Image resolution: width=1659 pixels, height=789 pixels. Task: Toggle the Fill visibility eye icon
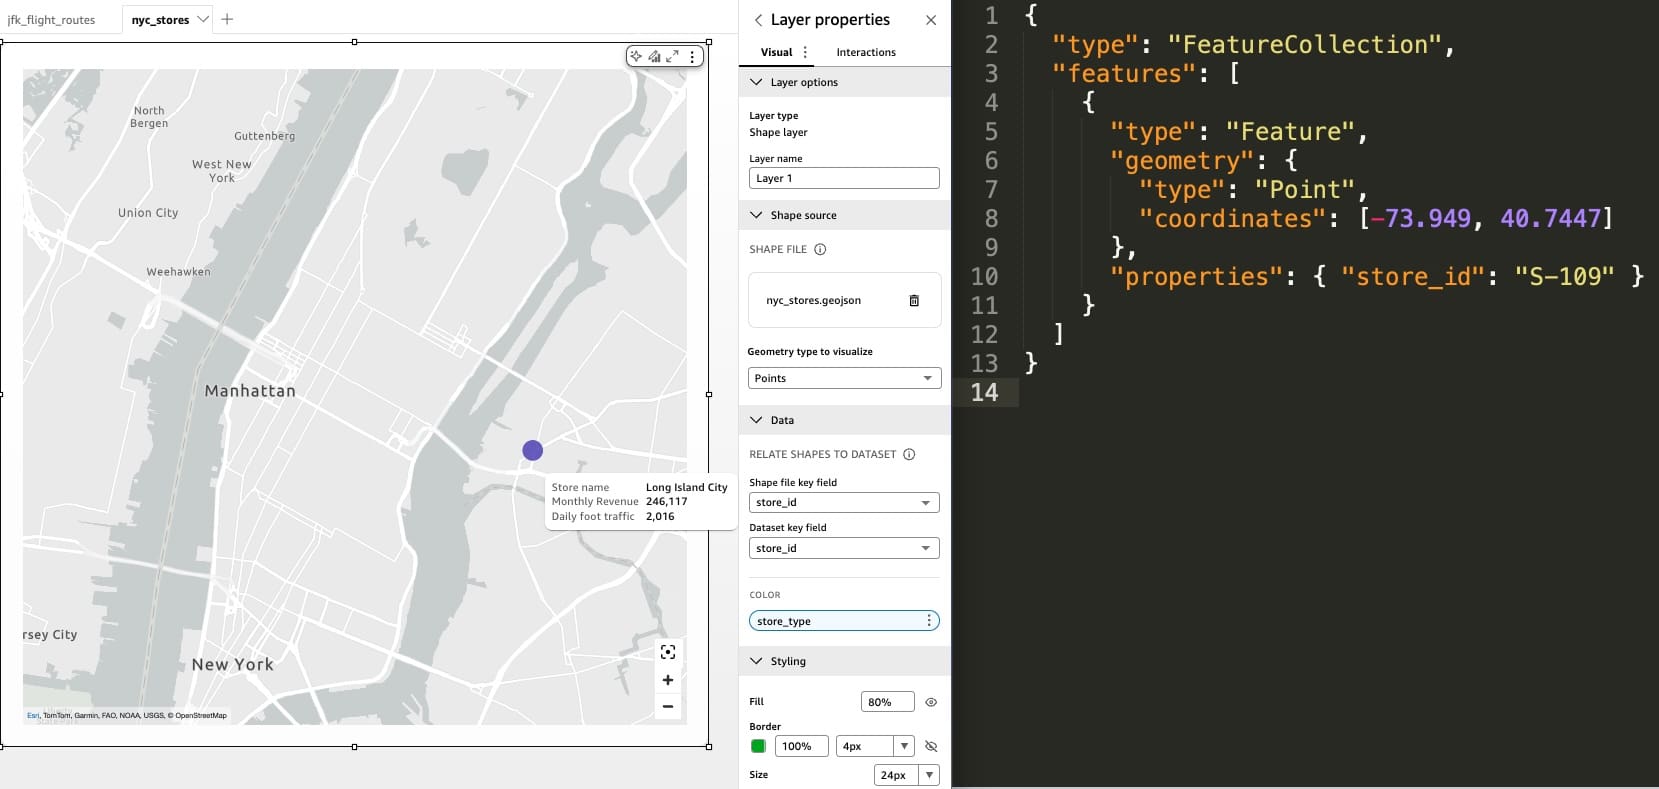pos(931,702)
